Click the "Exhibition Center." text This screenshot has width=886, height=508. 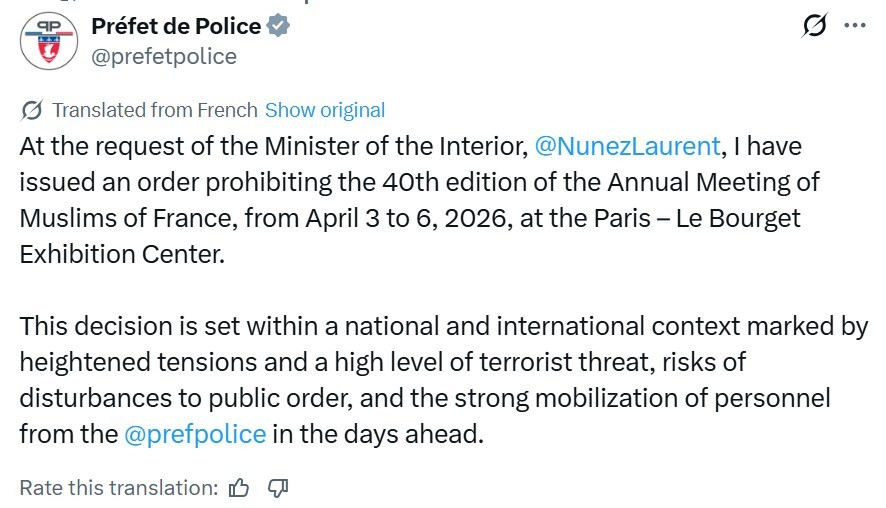[122, 254]
